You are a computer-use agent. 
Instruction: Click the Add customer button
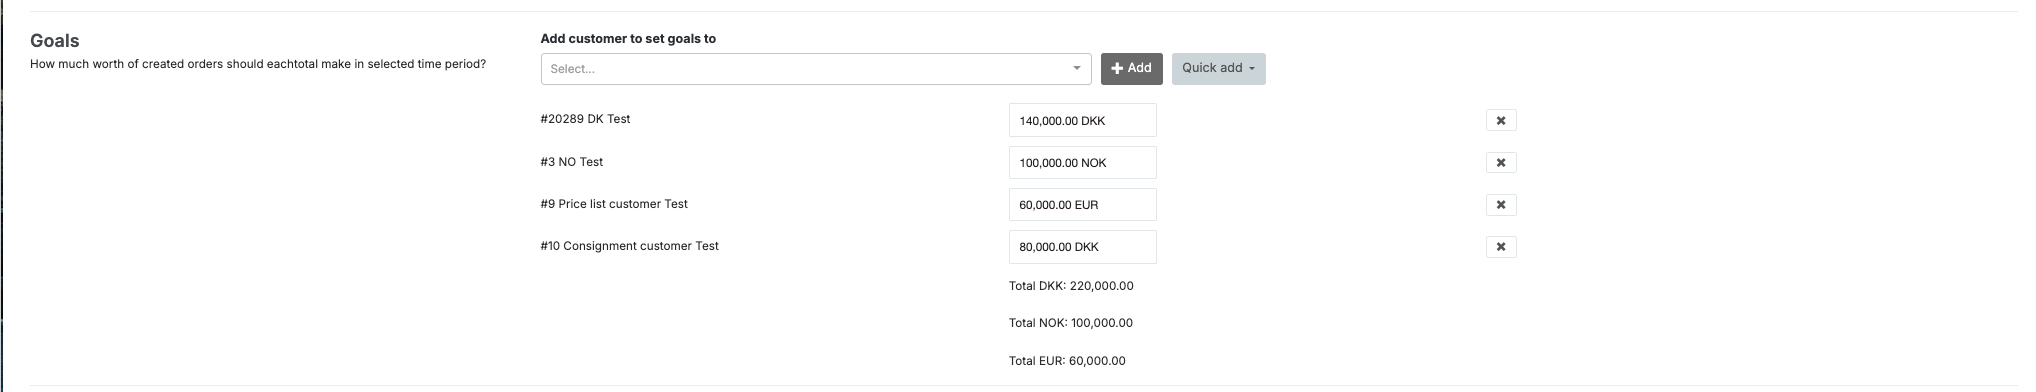coord(1131,68)
